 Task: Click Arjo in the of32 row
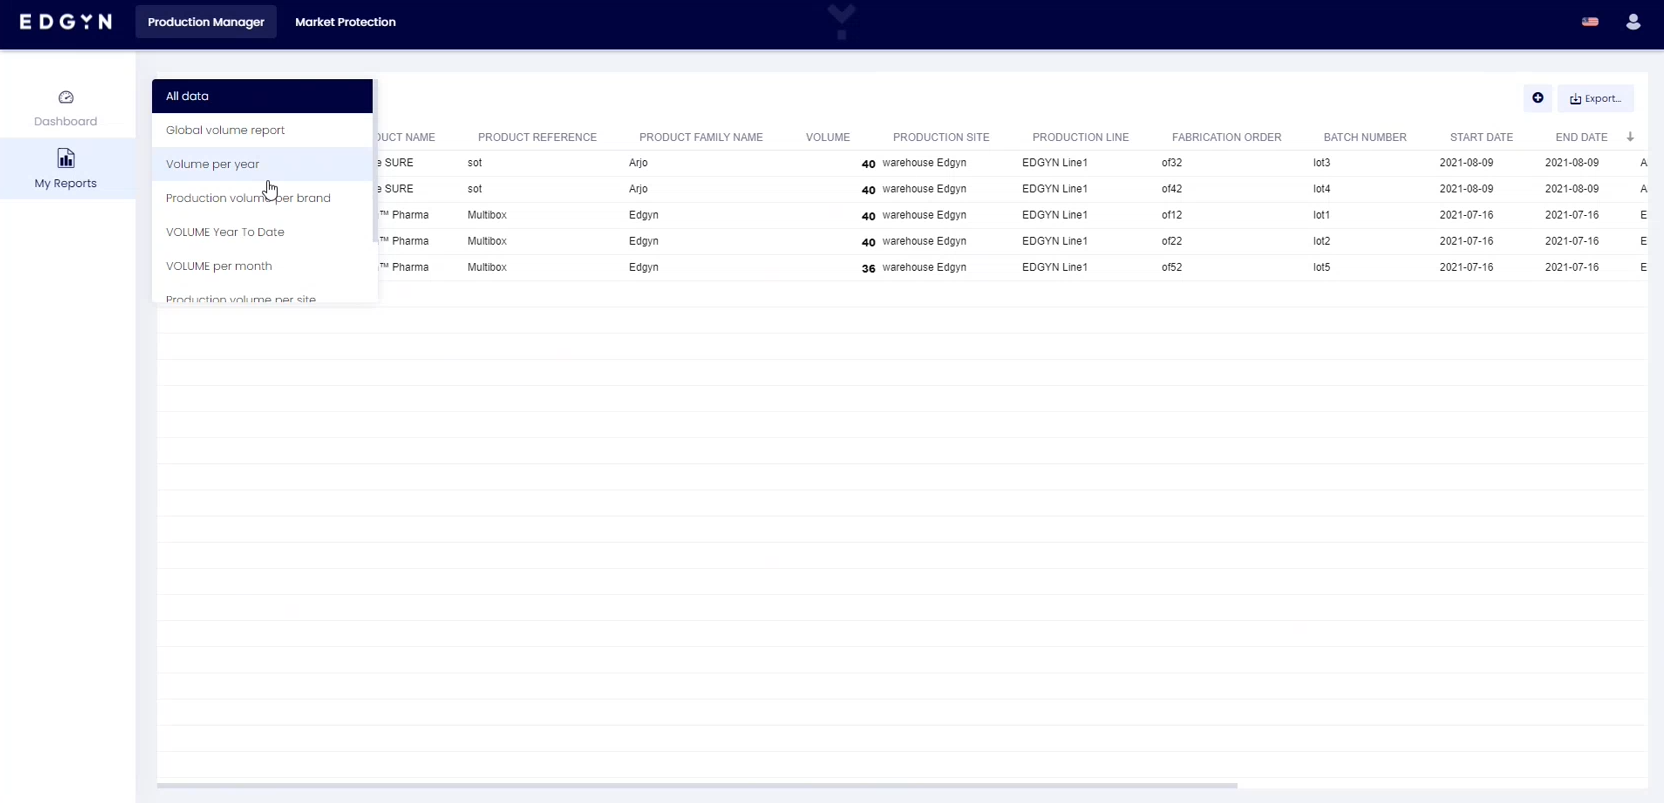coord(638,162)
